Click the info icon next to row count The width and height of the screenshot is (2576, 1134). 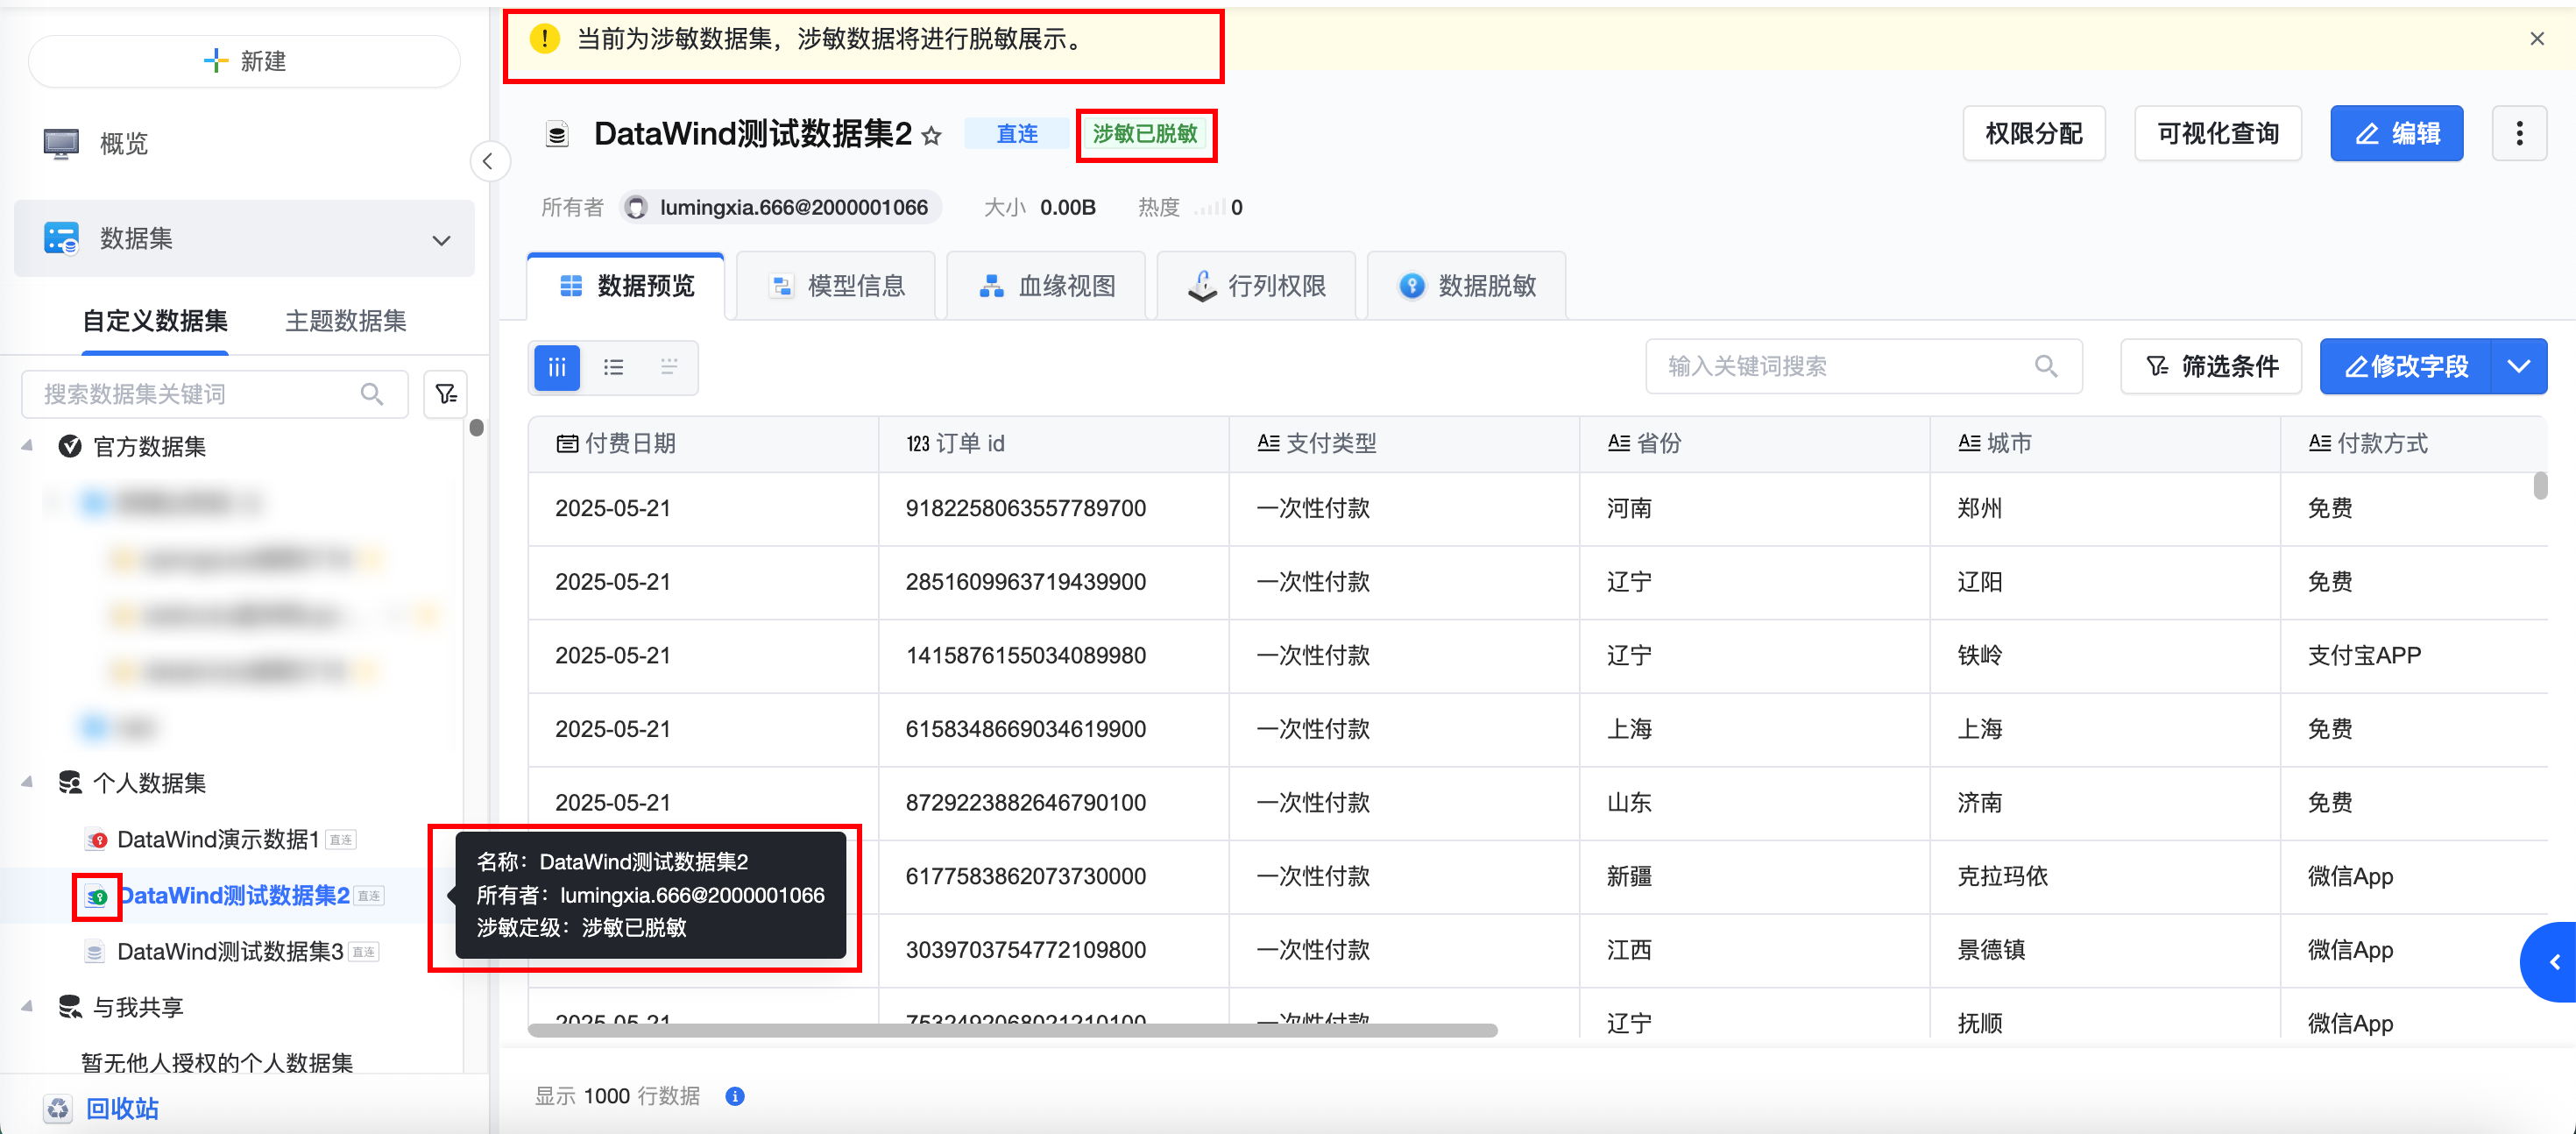pos(735,1096)
